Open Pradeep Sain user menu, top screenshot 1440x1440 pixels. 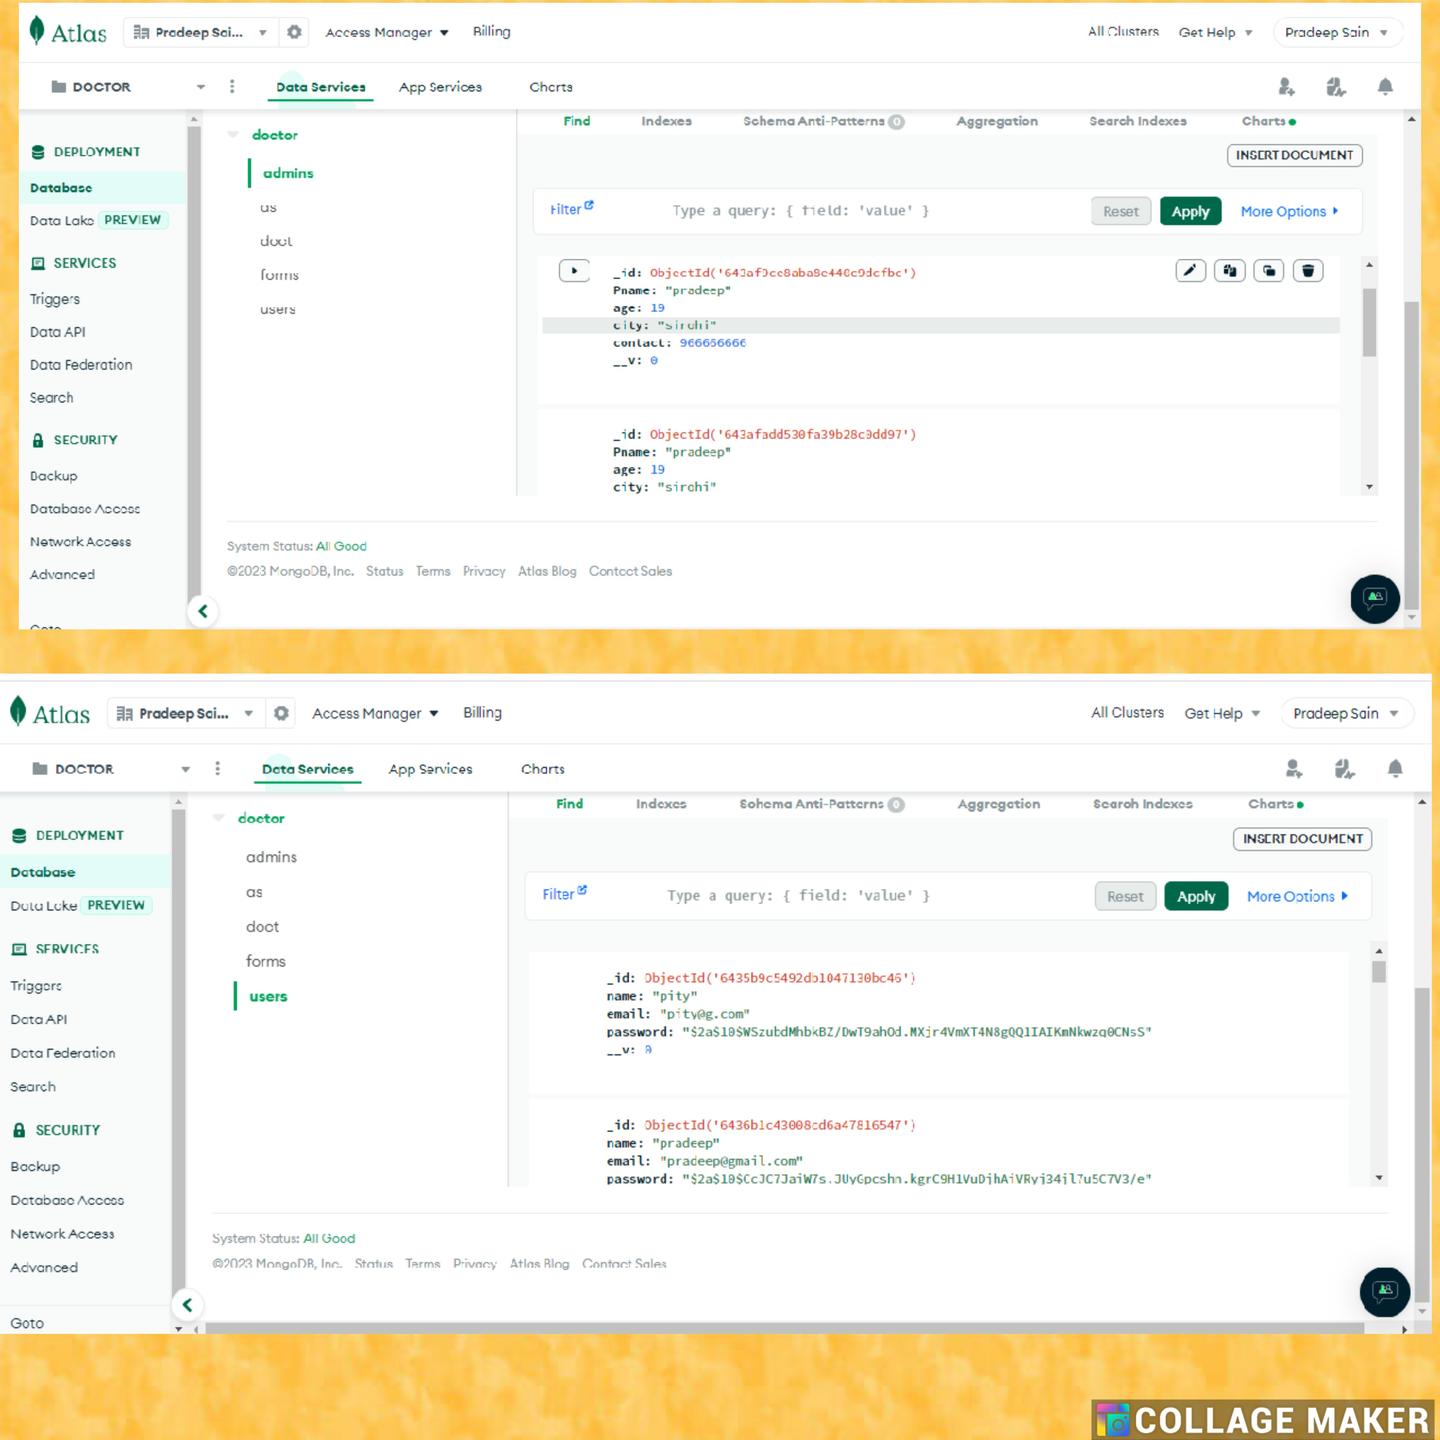point(1337,32)
